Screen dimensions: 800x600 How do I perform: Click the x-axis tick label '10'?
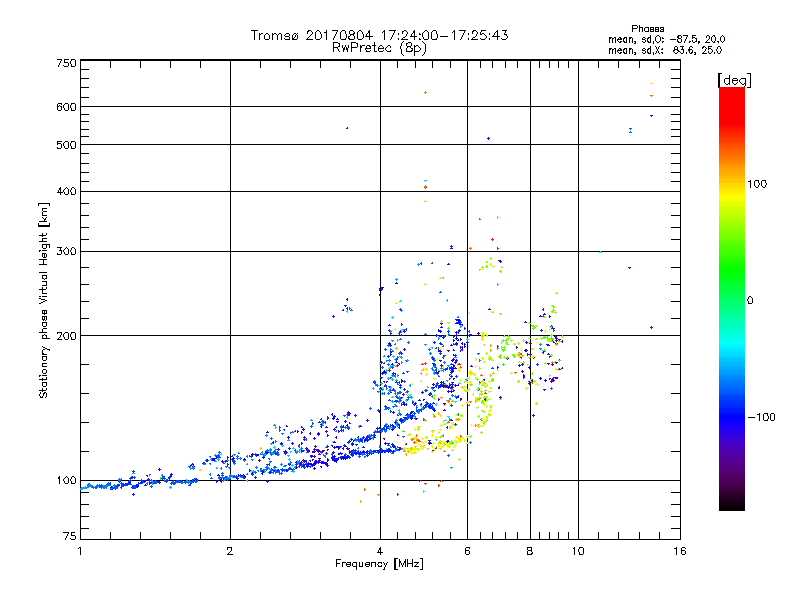578,551
